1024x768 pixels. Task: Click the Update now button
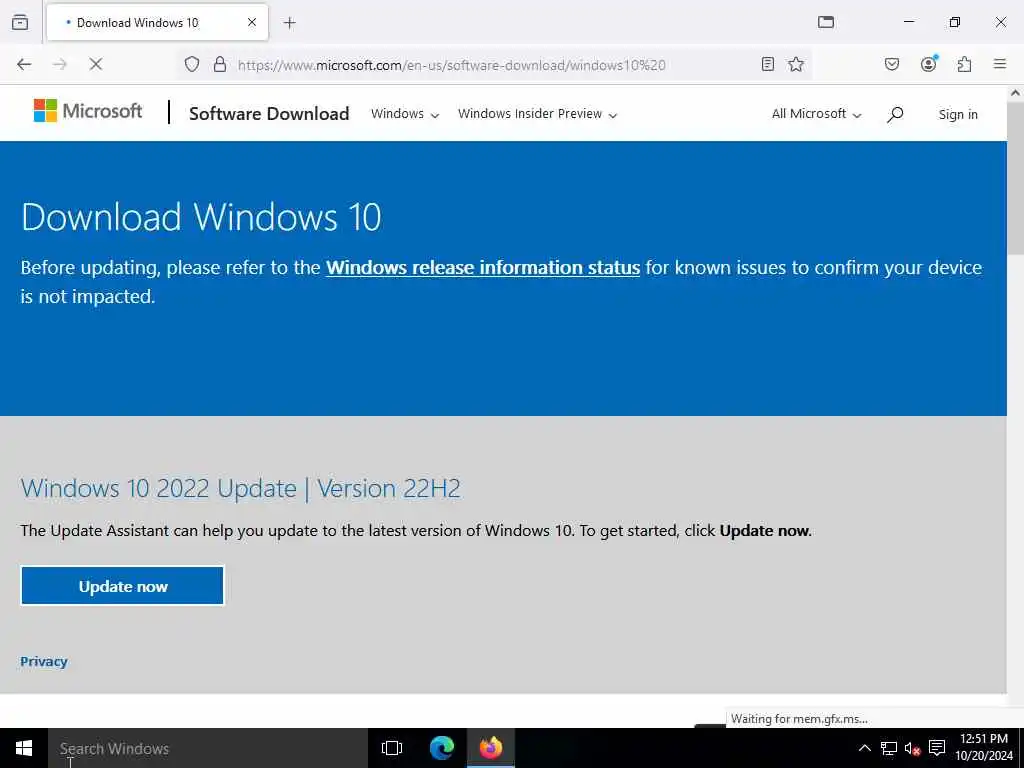pyautogui.click(x=123, y=586)
